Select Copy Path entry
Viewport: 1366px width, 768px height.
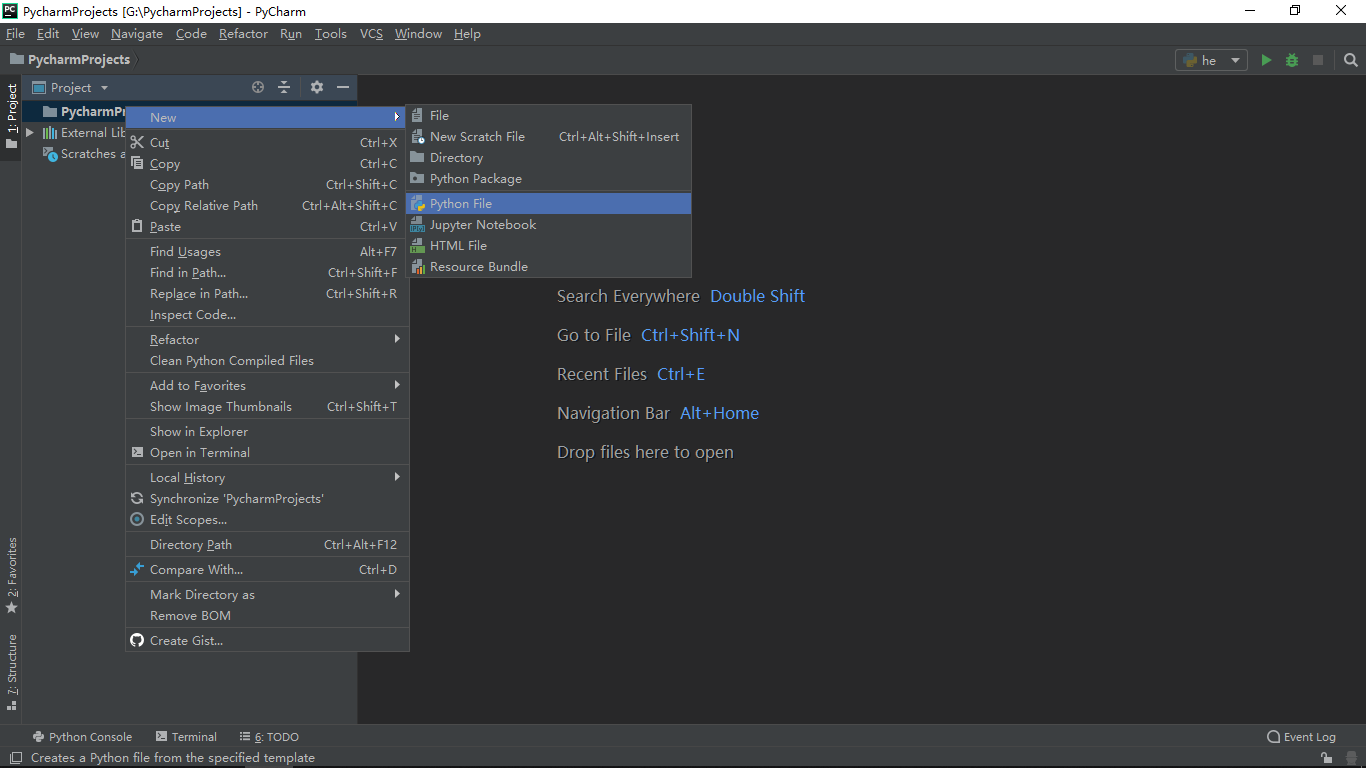pyautogui.click(x=267, y=184)
